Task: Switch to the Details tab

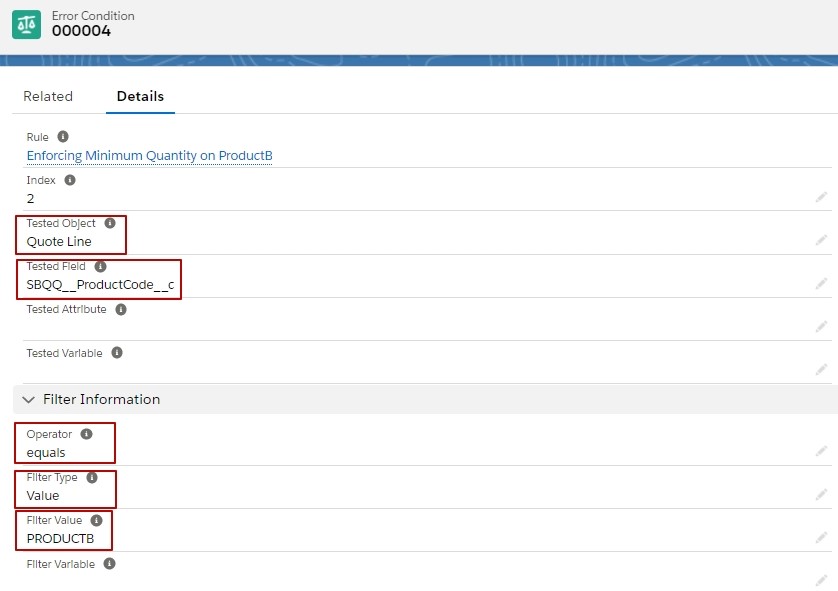Action: tap(140, 96)
